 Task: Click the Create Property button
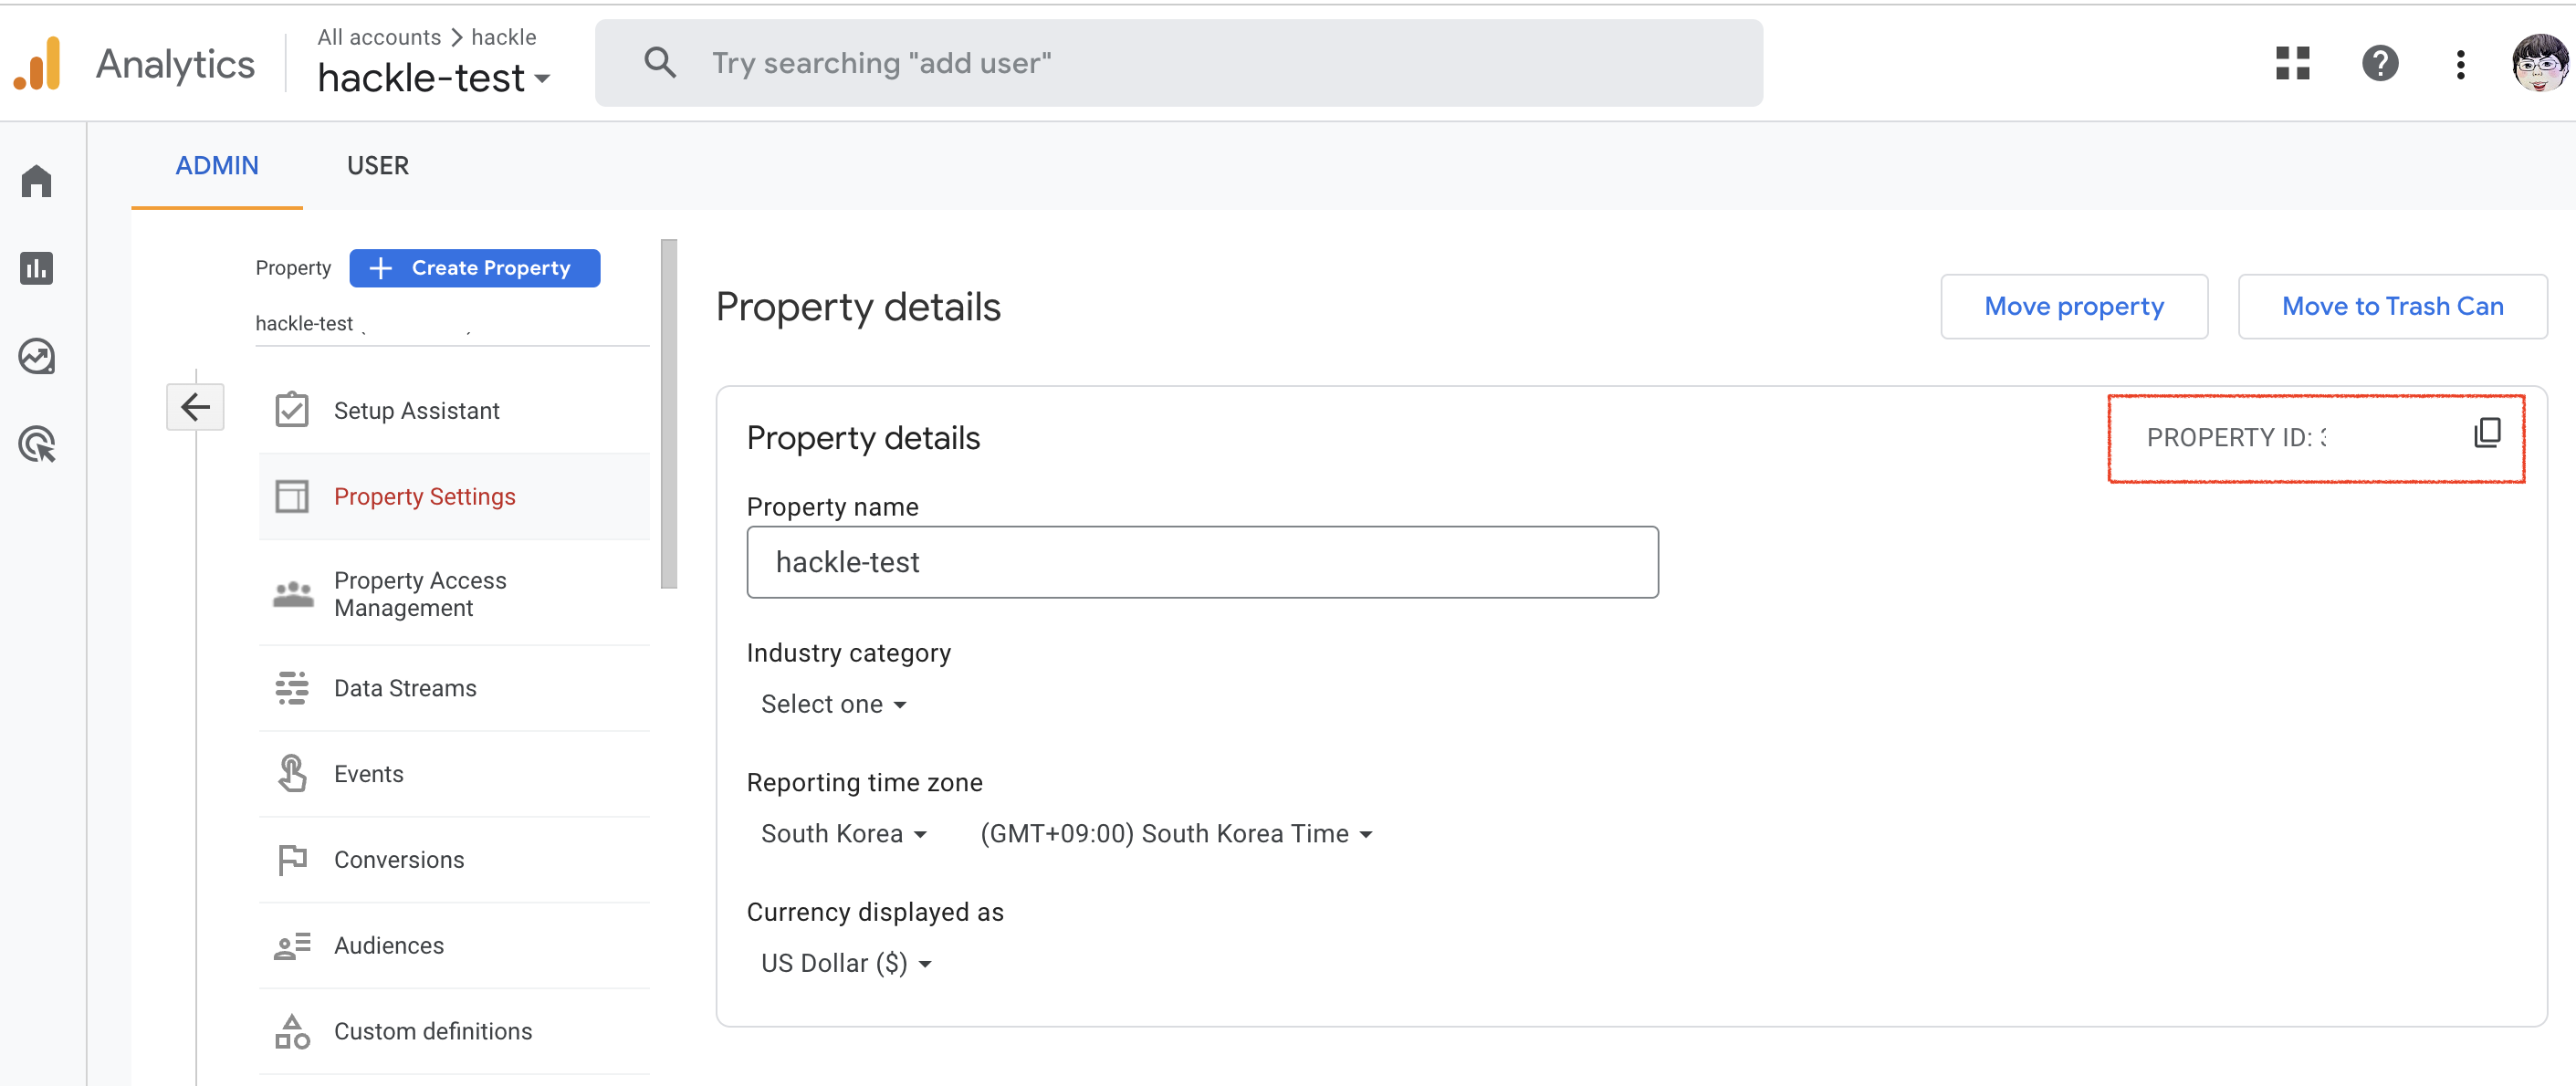pyautogui.click(x=475, y=266)
